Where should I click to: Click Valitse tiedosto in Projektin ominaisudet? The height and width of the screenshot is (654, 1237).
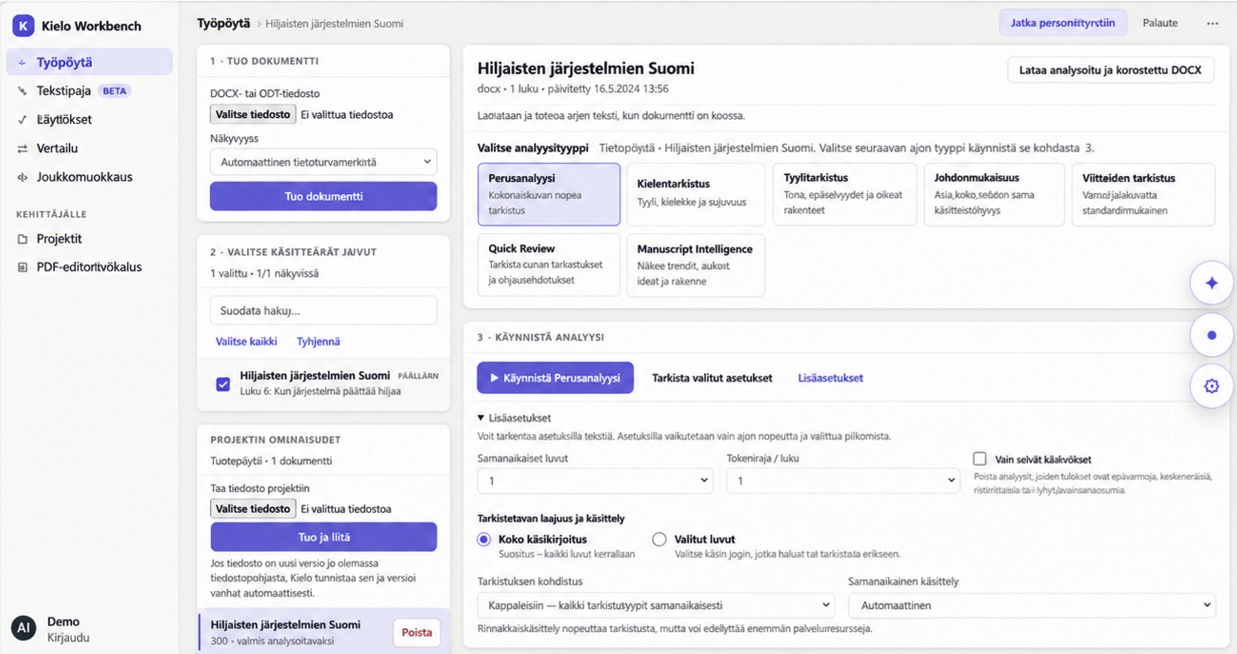coord(253,508)
